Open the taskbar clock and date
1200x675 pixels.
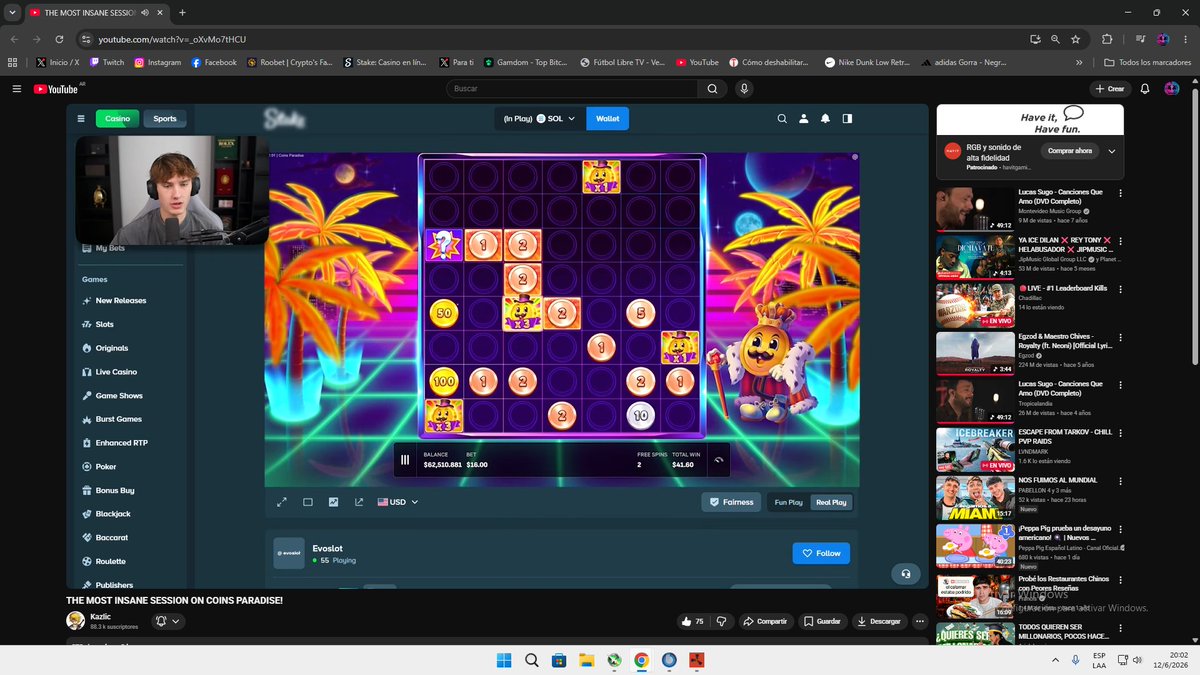(x=1171, y=660)
